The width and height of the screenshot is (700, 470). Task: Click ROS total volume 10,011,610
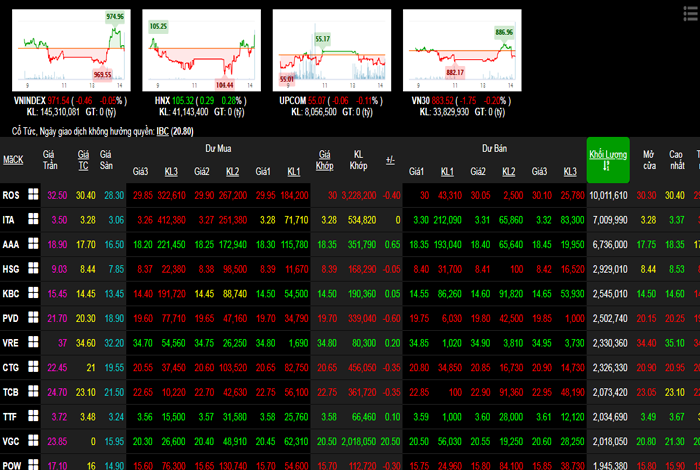[608, 195]
